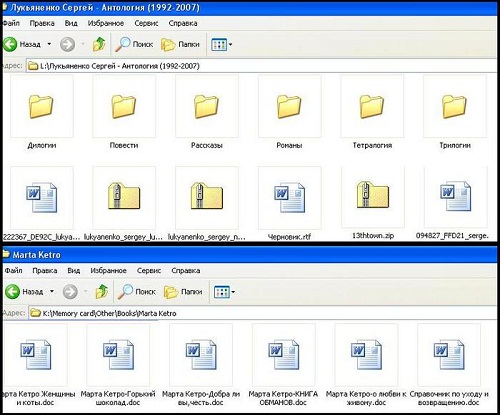Viewport: 500px width, 415px height.
Task: Open the Тетралогия folder
Action: (372, 106)
